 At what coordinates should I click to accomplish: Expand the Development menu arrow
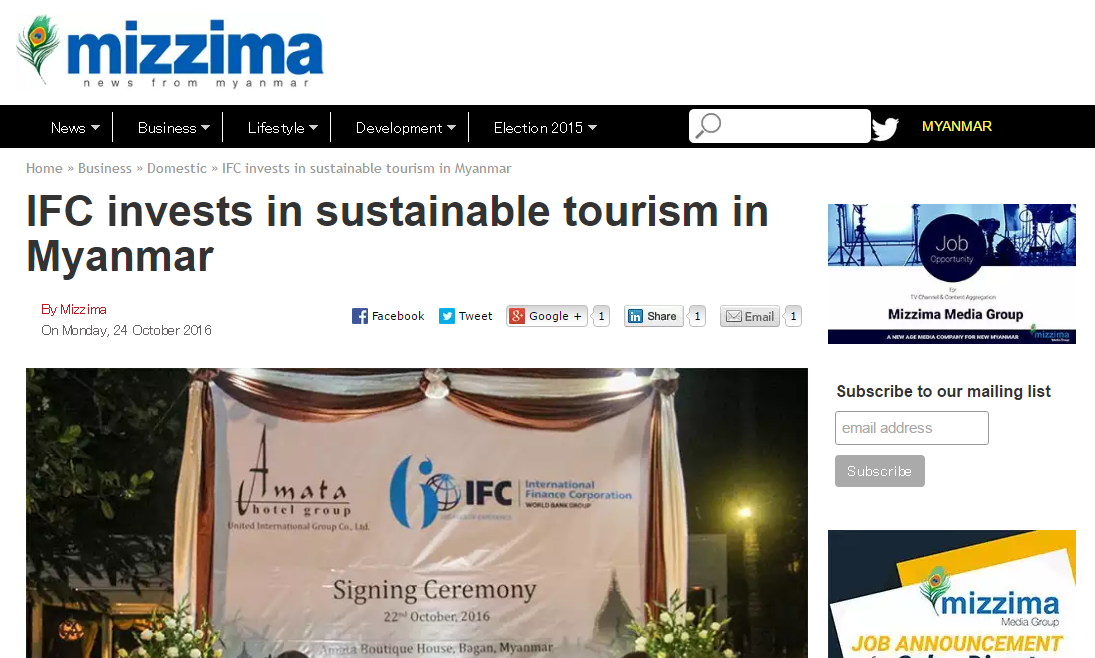point(451,128)
